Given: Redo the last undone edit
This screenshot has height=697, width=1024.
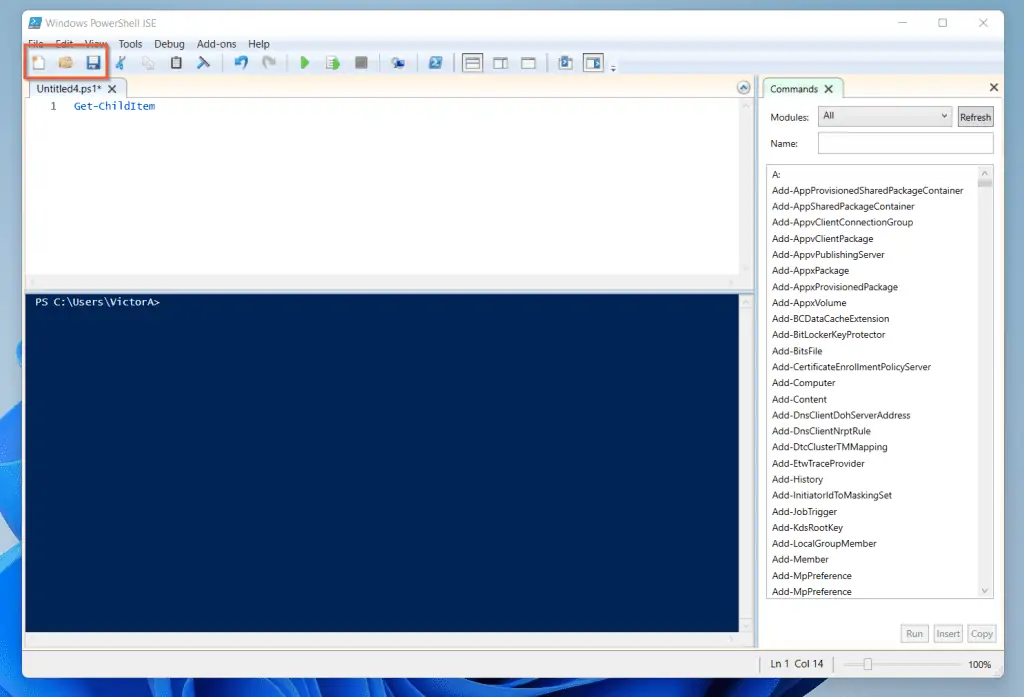Looking at the screenshot, I should coord(268,63).
